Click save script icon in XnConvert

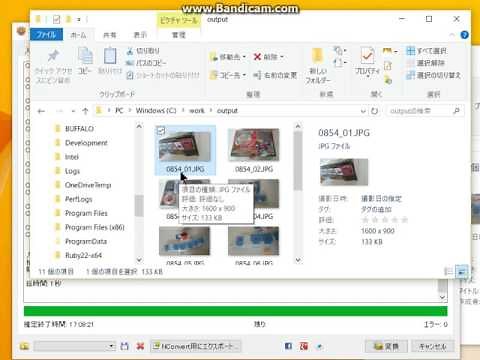coord(124,346)
